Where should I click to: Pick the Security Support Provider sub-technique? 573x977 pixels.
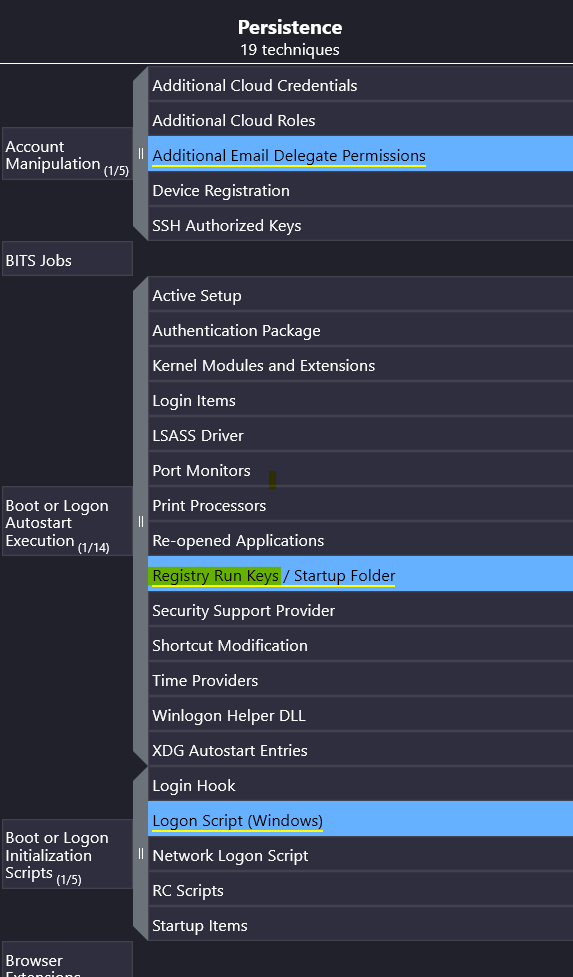click(x=361, y=609)
